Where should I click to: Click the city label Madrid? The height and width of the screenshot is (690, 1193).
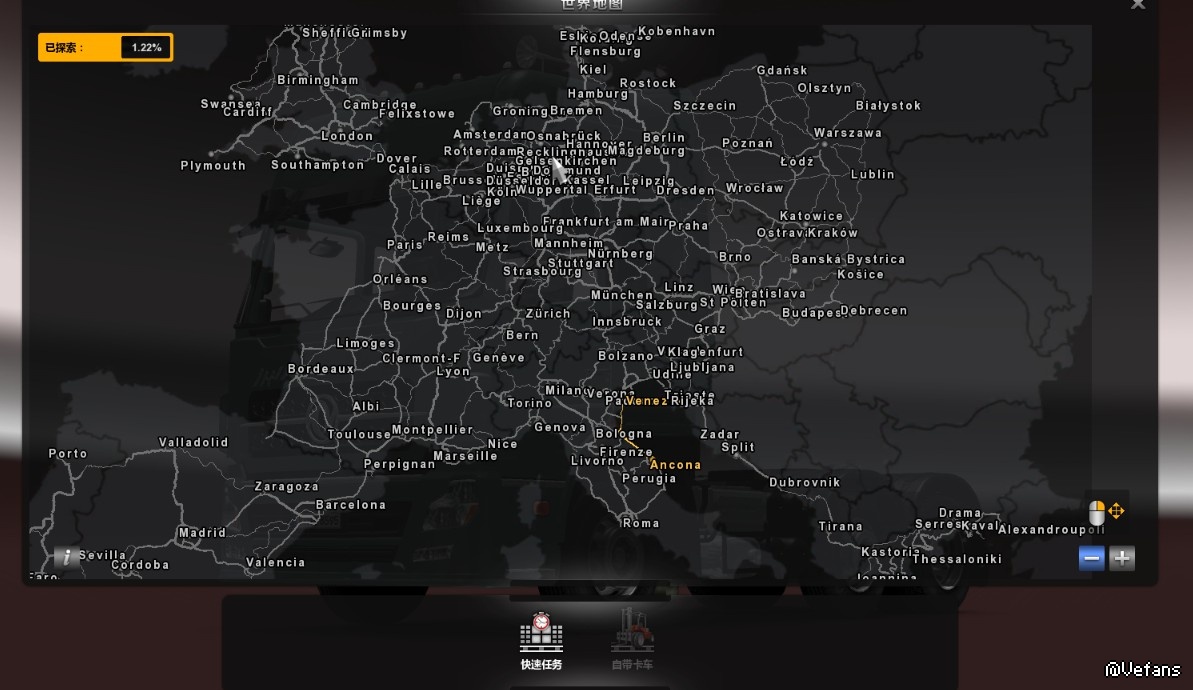click(202, 533)
